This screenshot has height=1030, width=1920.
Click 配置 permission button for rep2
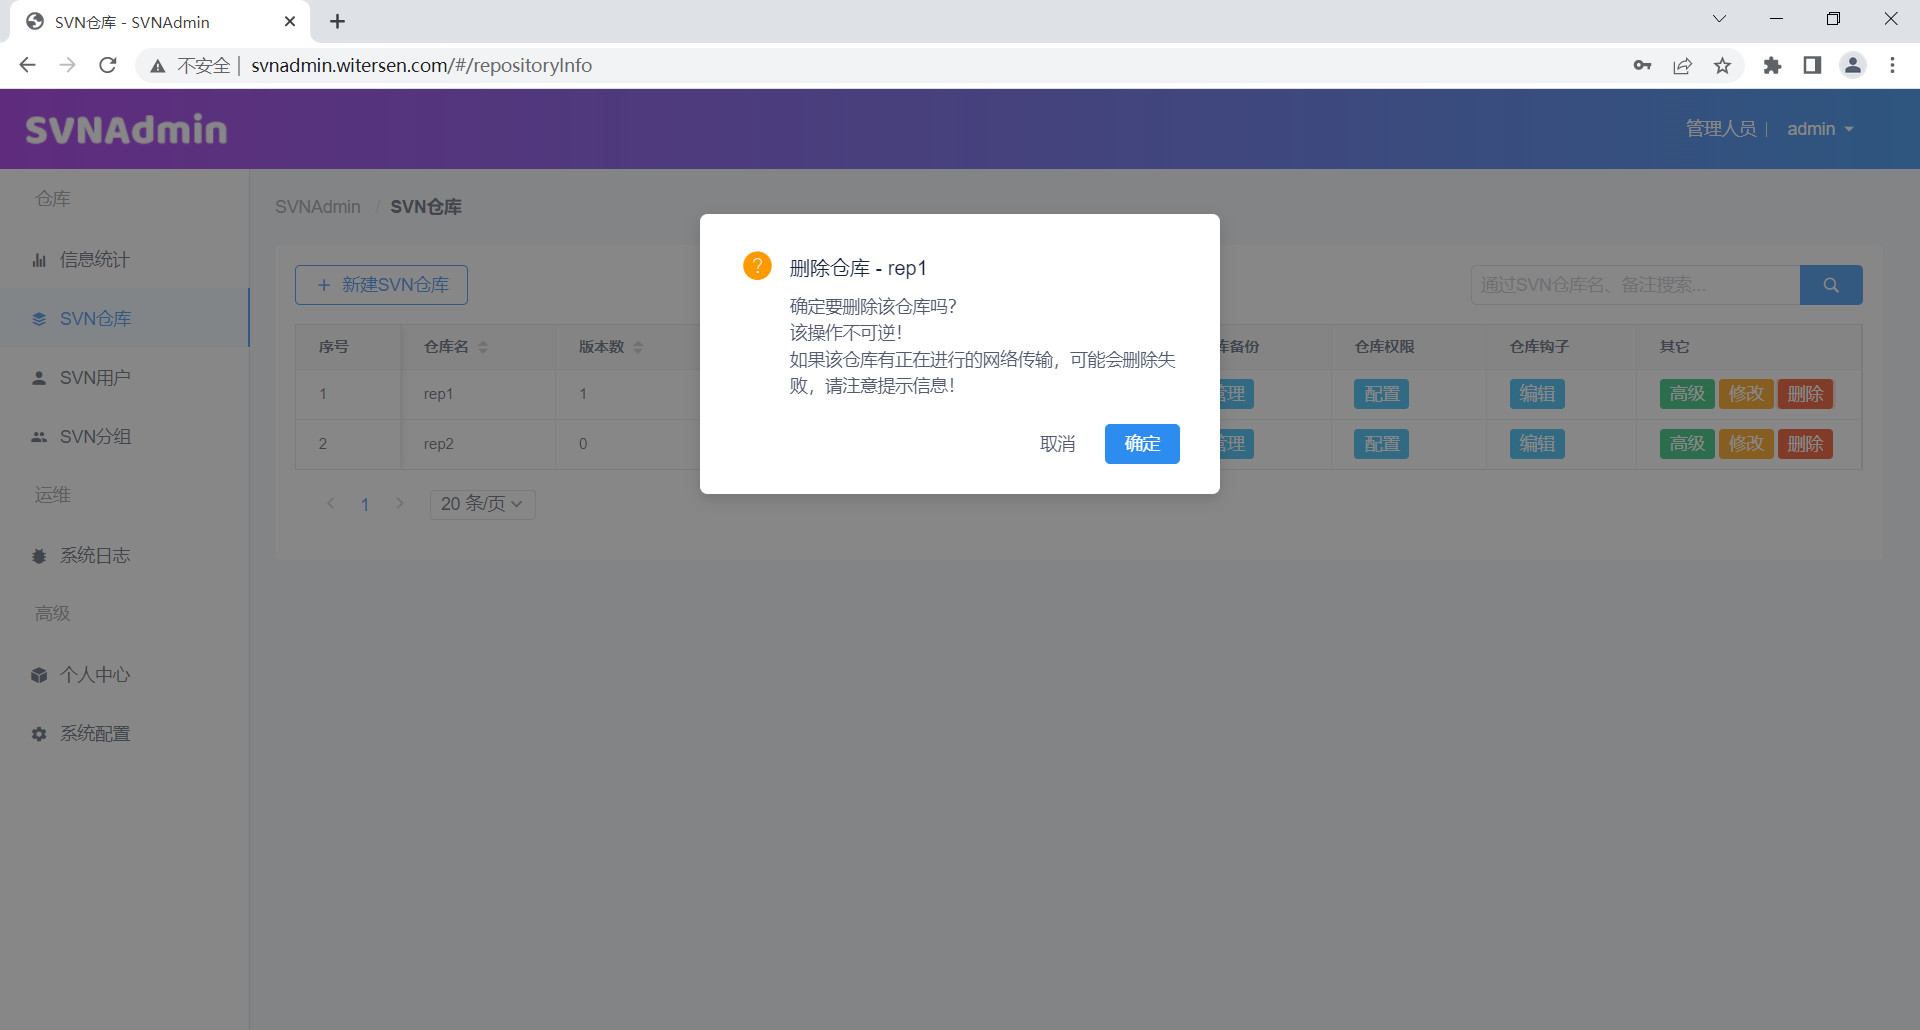1382,444
